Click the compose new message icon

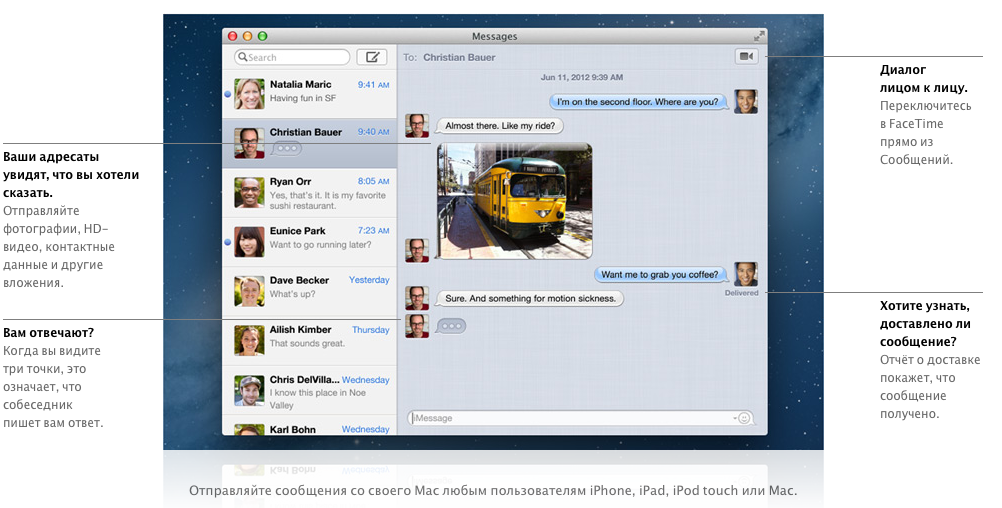371,57
